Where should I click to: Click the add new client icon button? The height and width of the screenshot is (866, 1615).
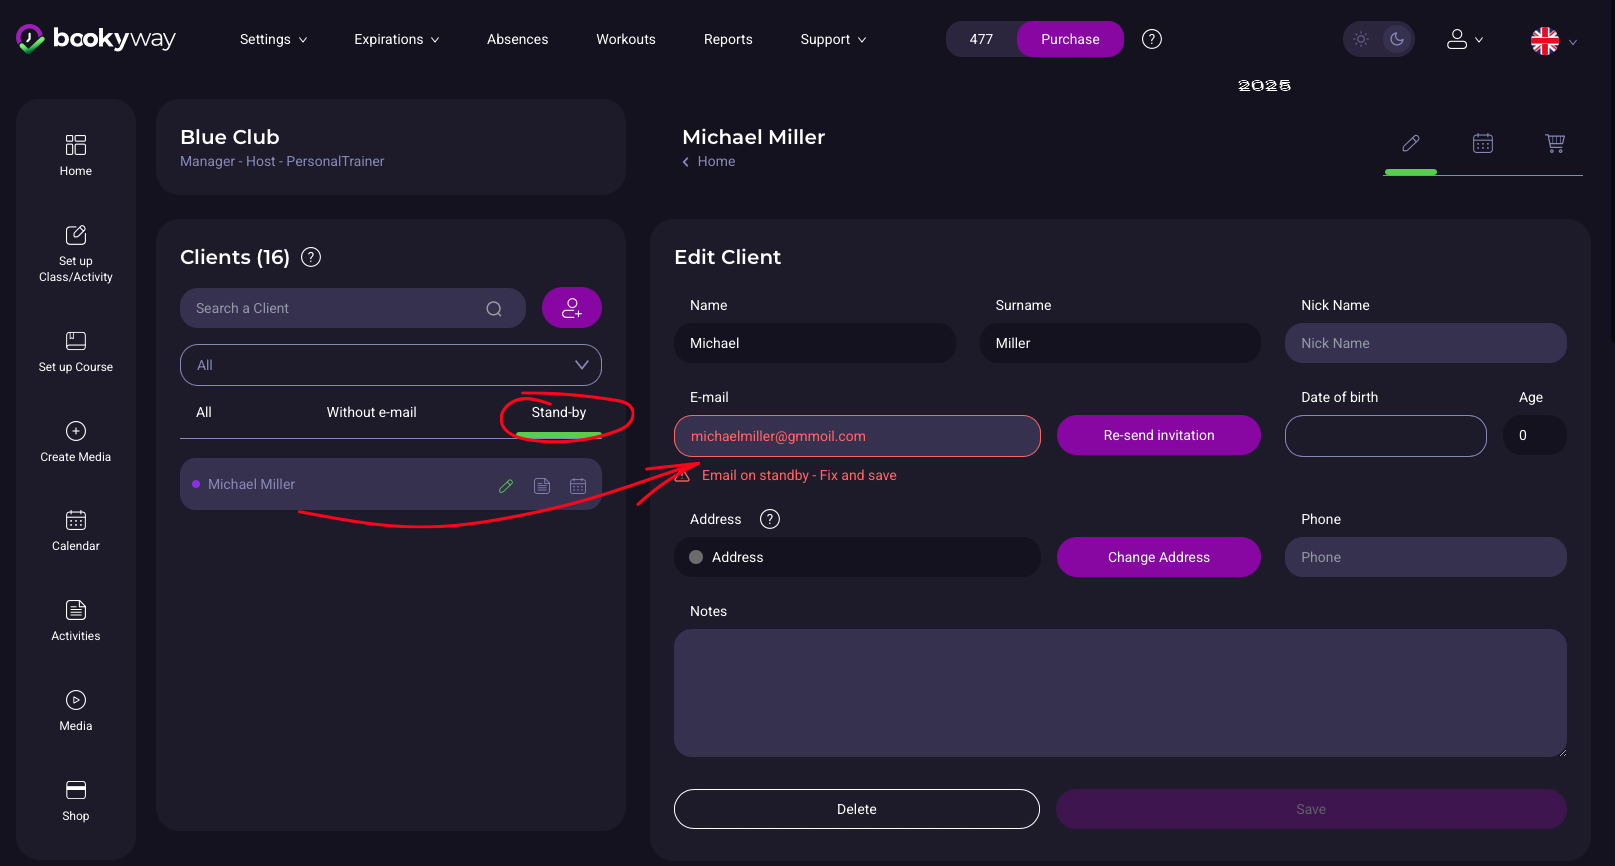point(571,308)
